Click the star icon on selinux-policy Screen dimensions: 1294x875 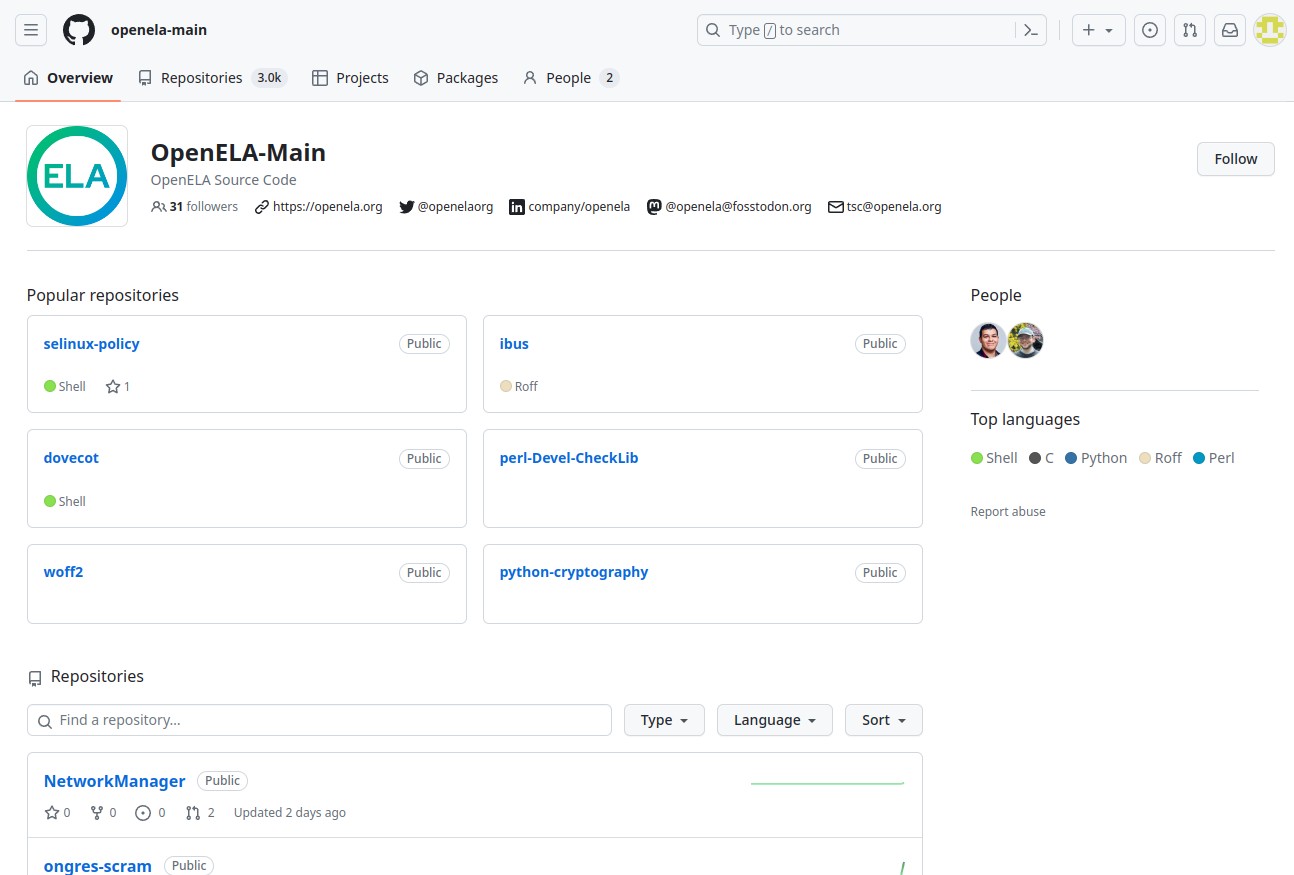[x=113, y=386]
